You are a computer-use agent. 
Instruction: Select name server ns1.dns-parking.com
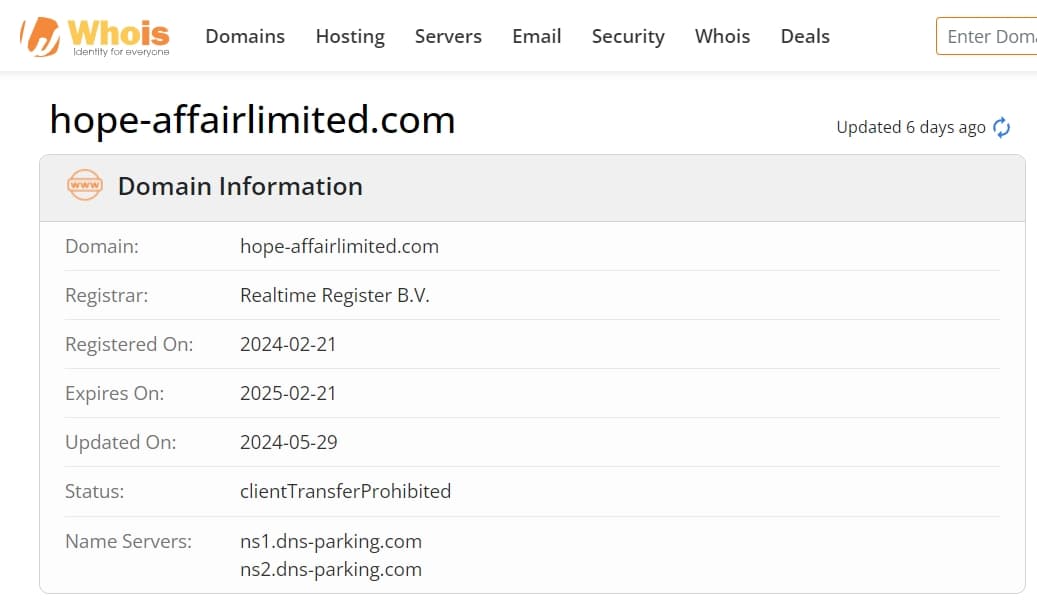pyautogui.click(x=331, y=541)
